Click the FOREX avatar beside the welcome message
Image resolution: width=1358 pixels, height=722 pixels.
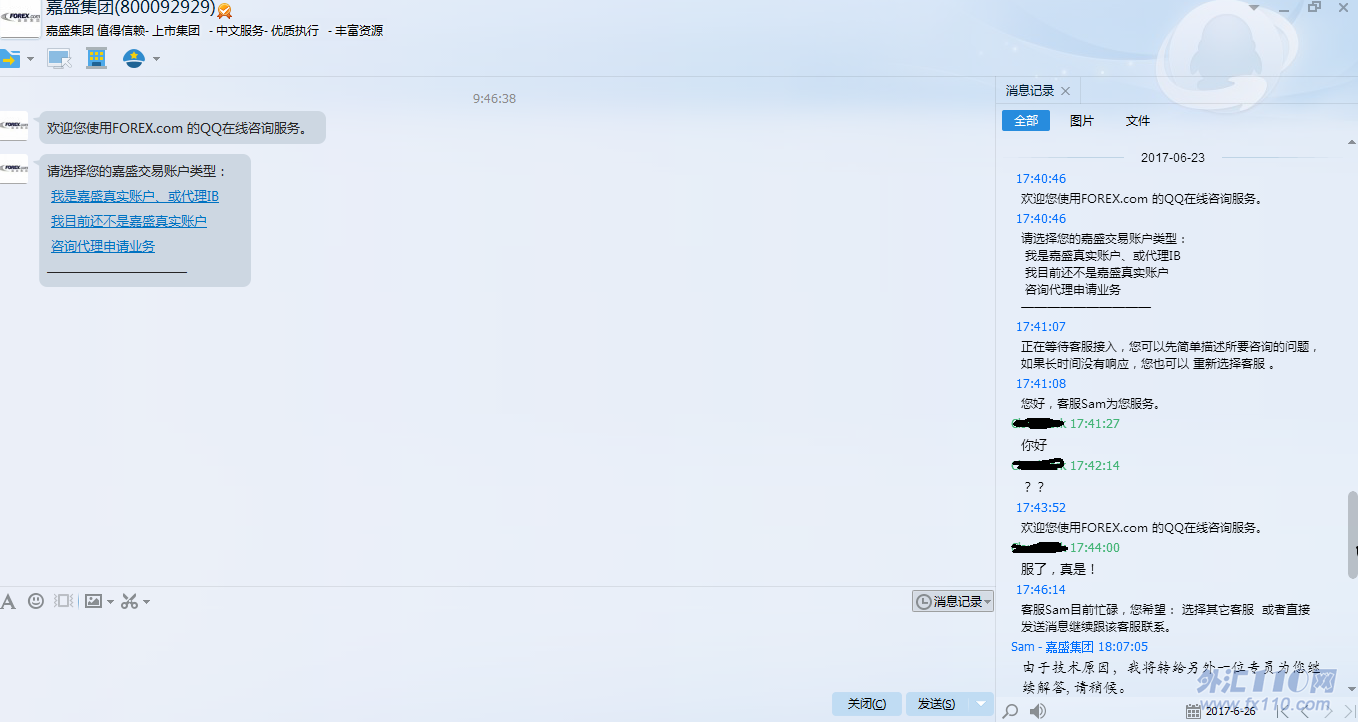click(14, 126)
